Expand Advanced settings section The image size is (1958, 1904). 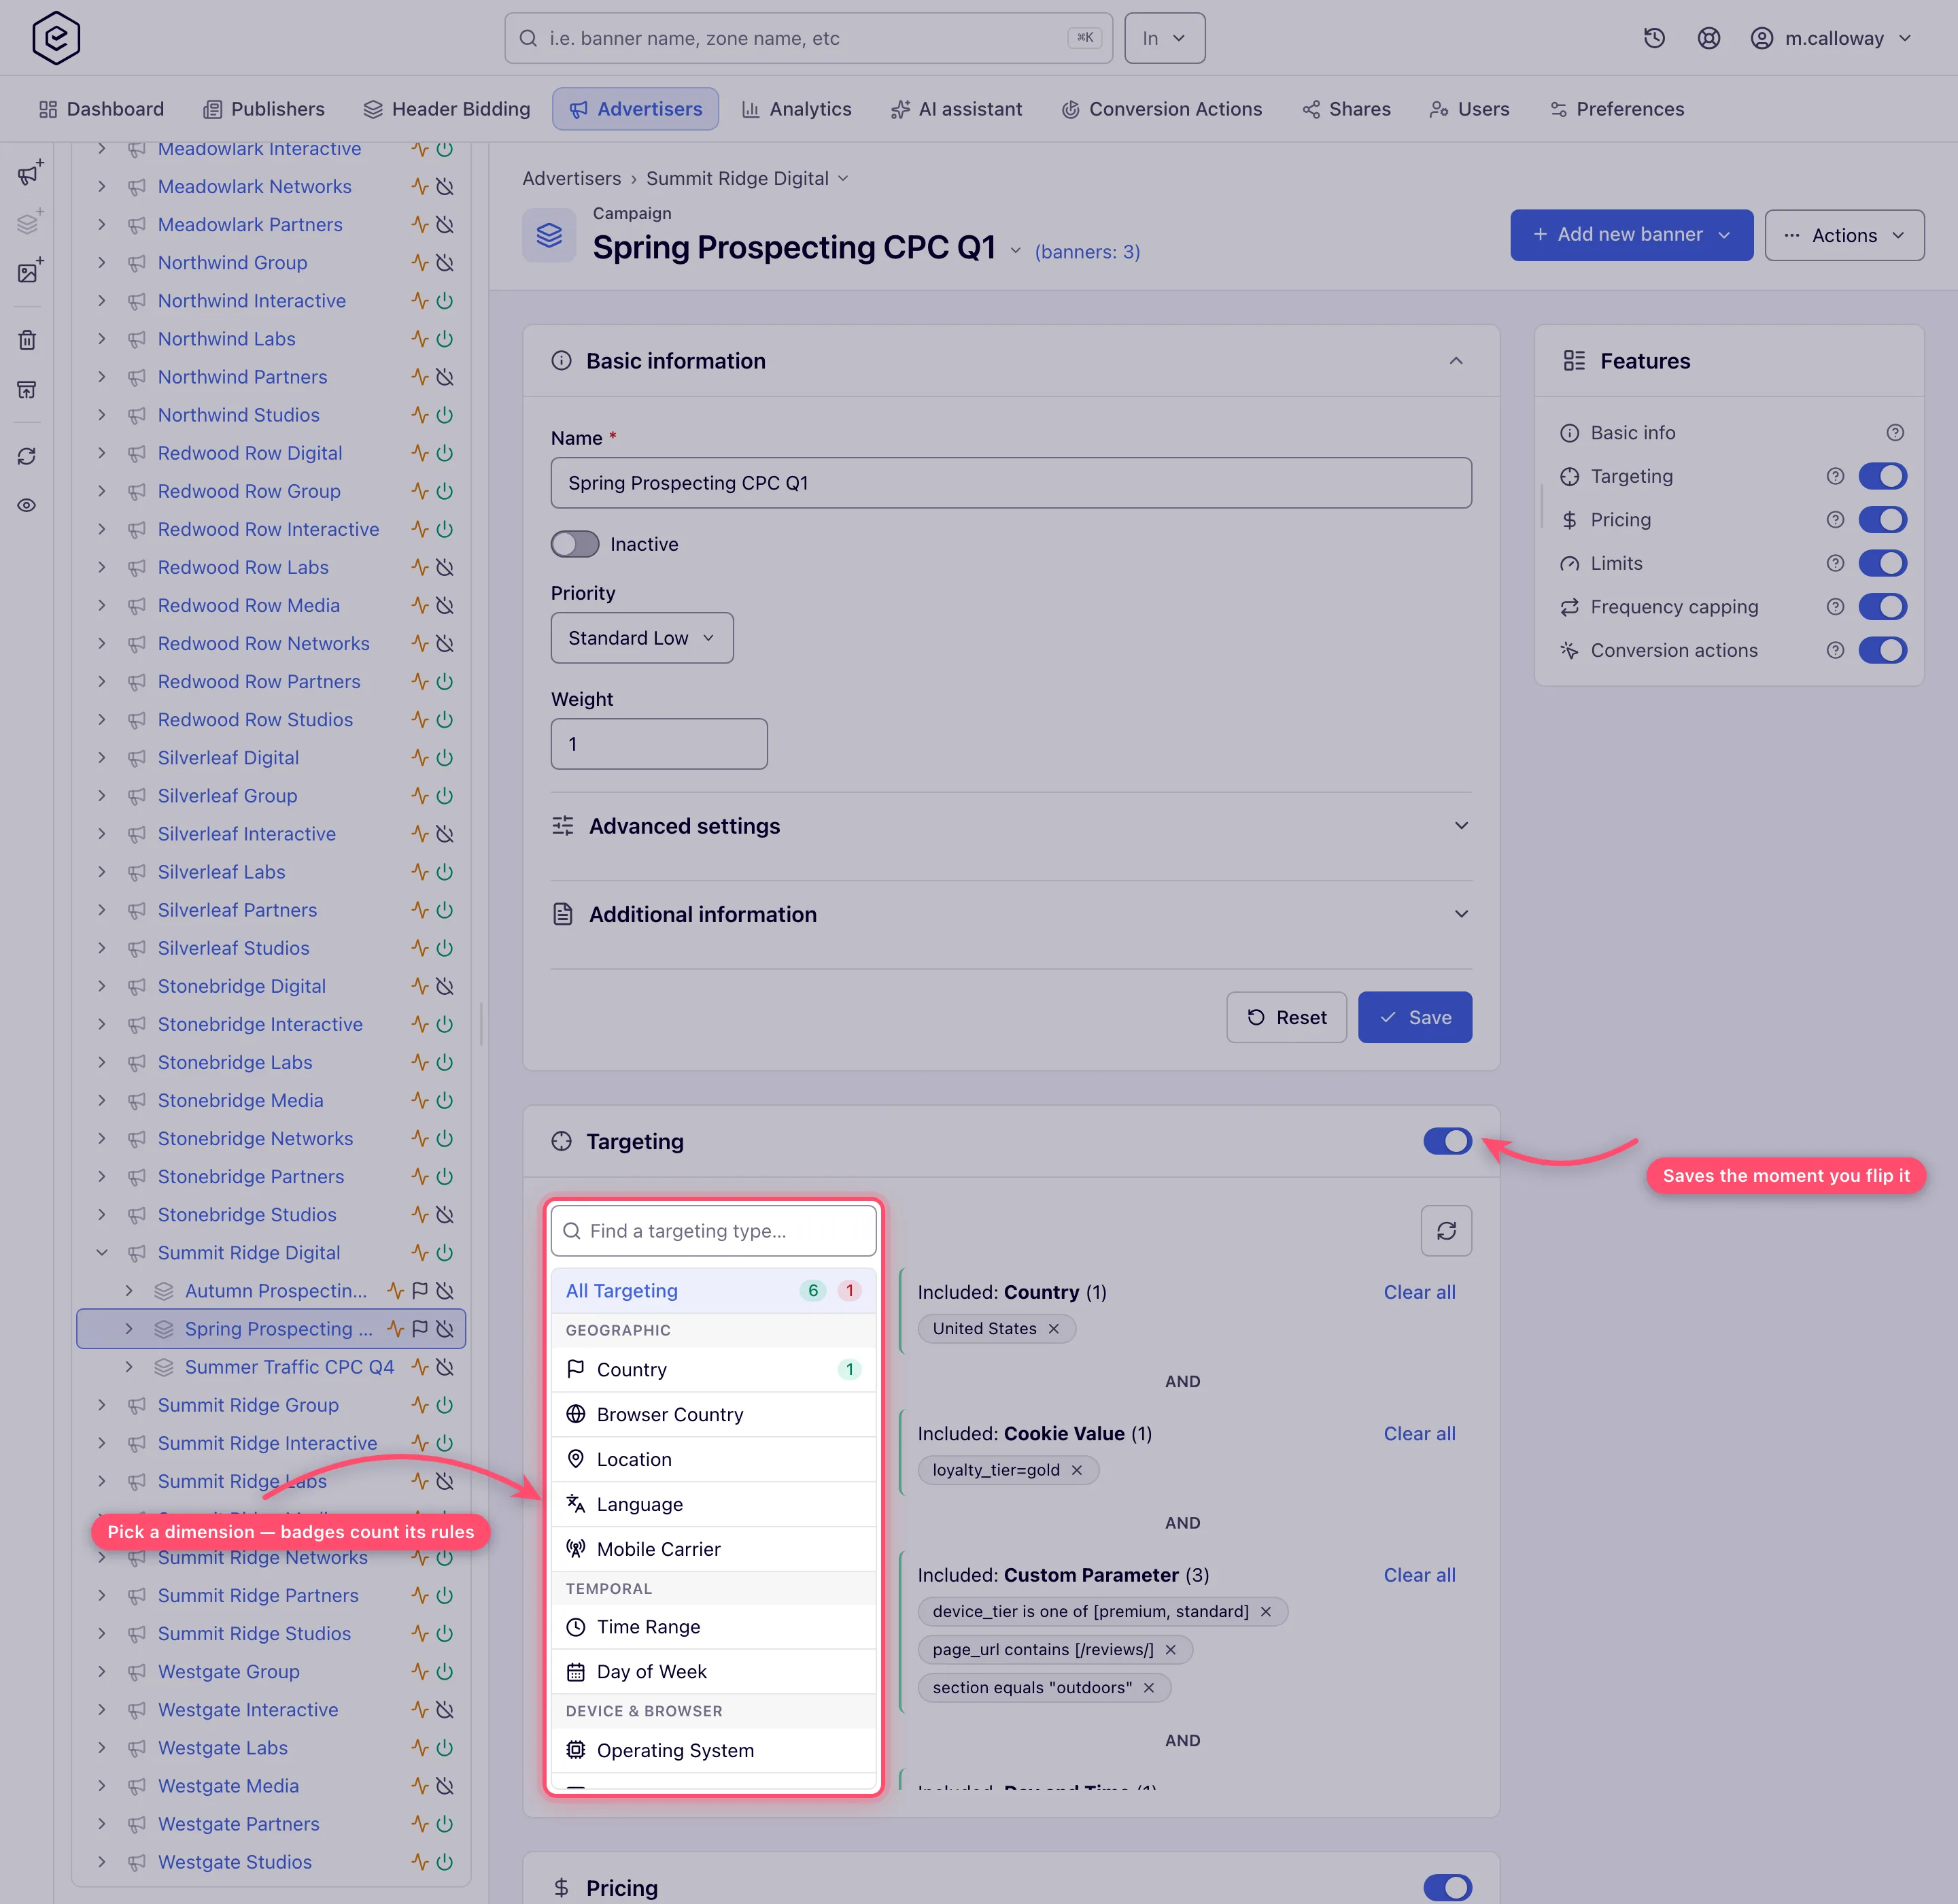coord(1011,826)
